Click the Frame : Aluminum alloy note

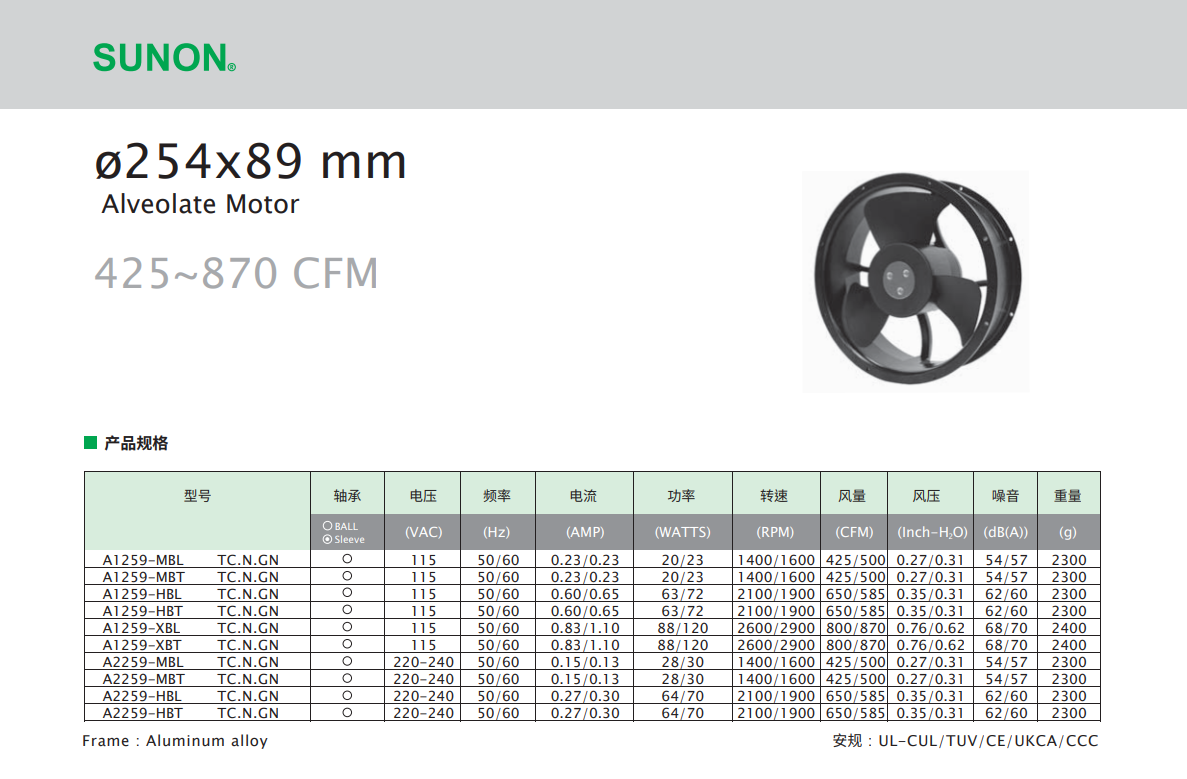tap(175, 741)
